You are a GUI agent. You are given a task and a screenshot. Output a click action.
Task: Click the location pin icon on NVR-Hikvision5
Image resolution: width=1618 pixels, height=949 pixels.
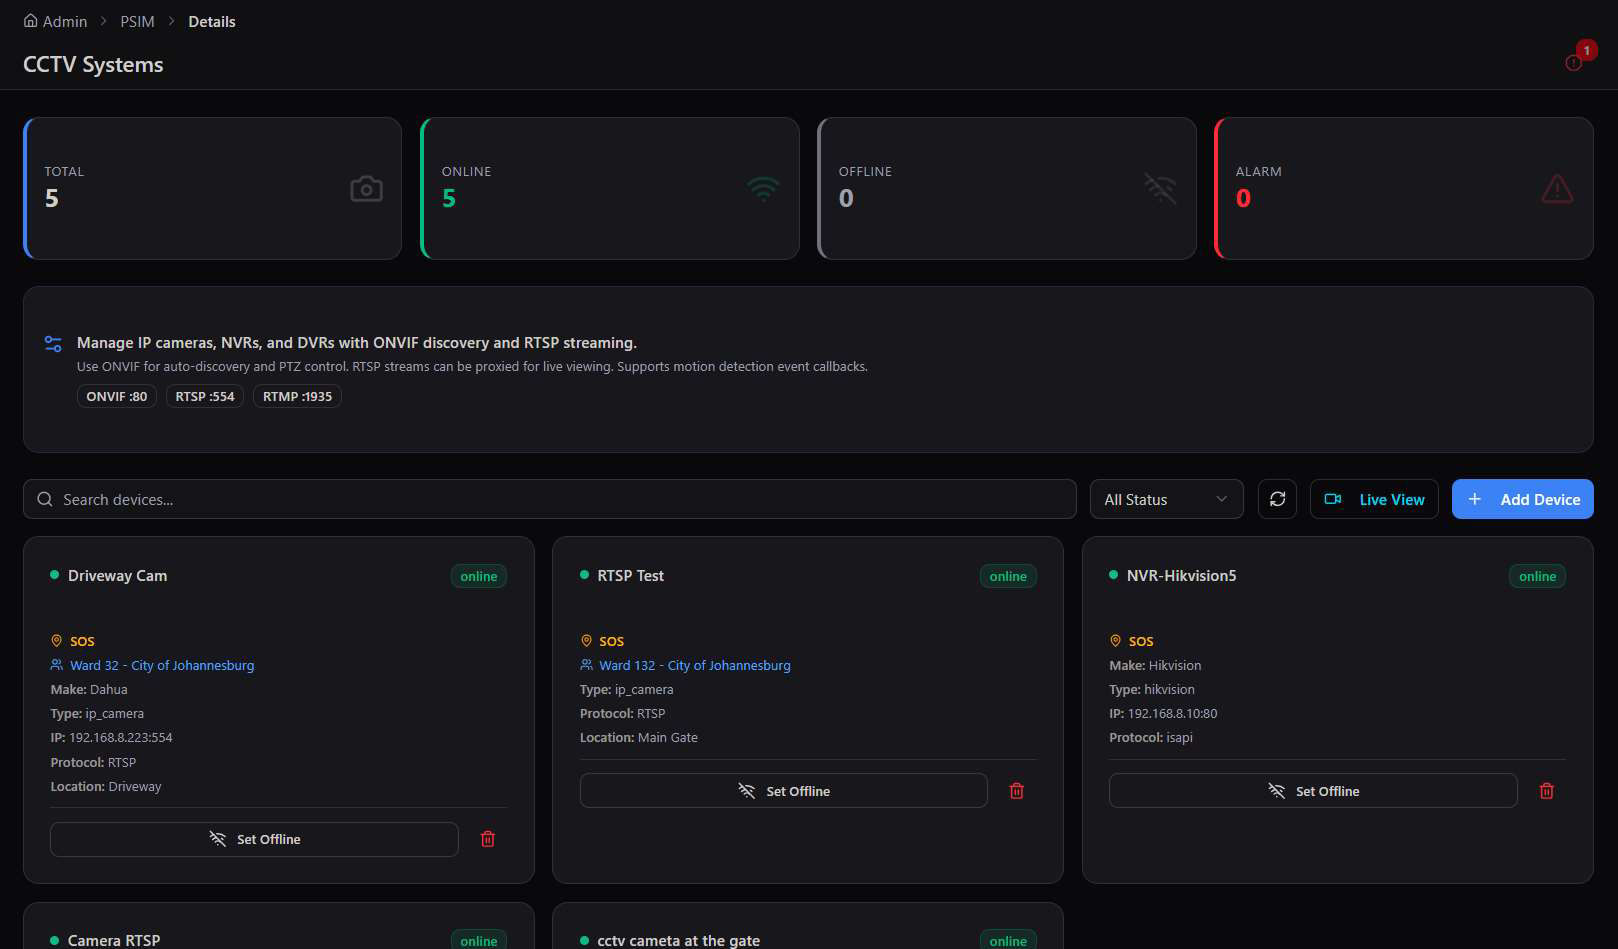point(1115,641)
